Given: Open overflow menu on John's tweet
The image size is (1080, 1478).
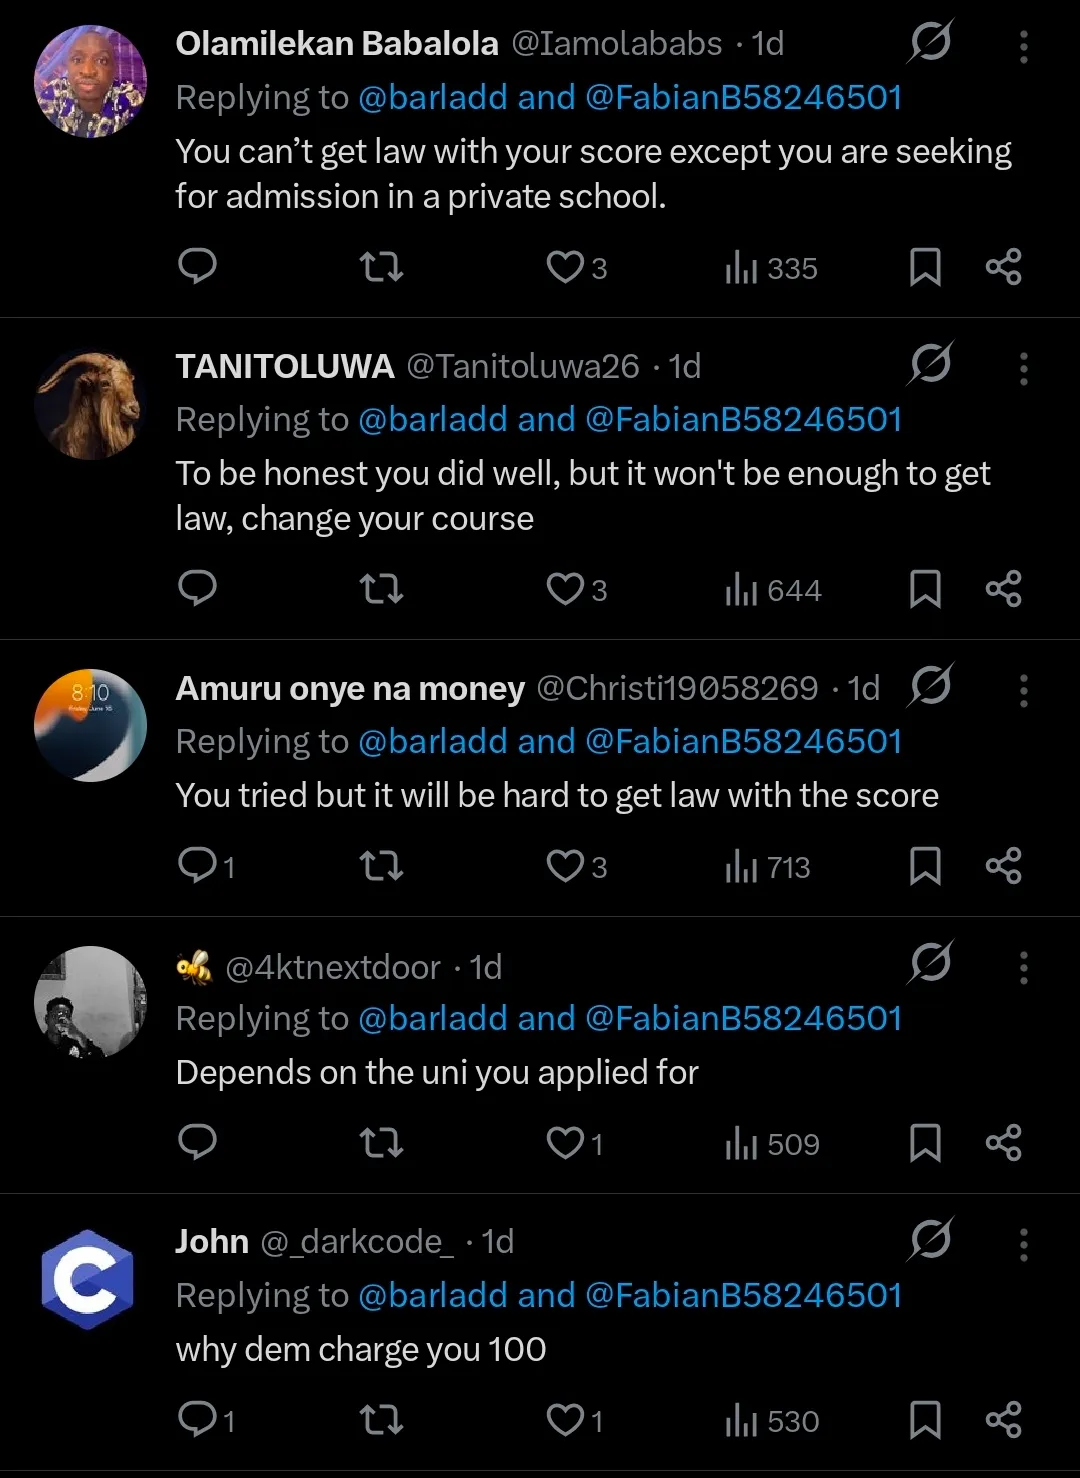Looking at the screenshot, I should (x=1023, y=1244).
